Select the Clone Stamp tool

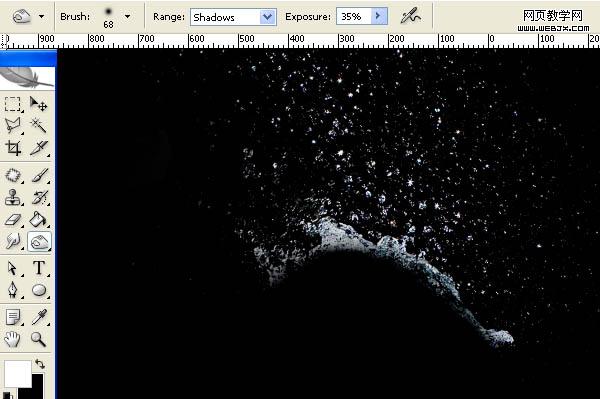[13, 197]
